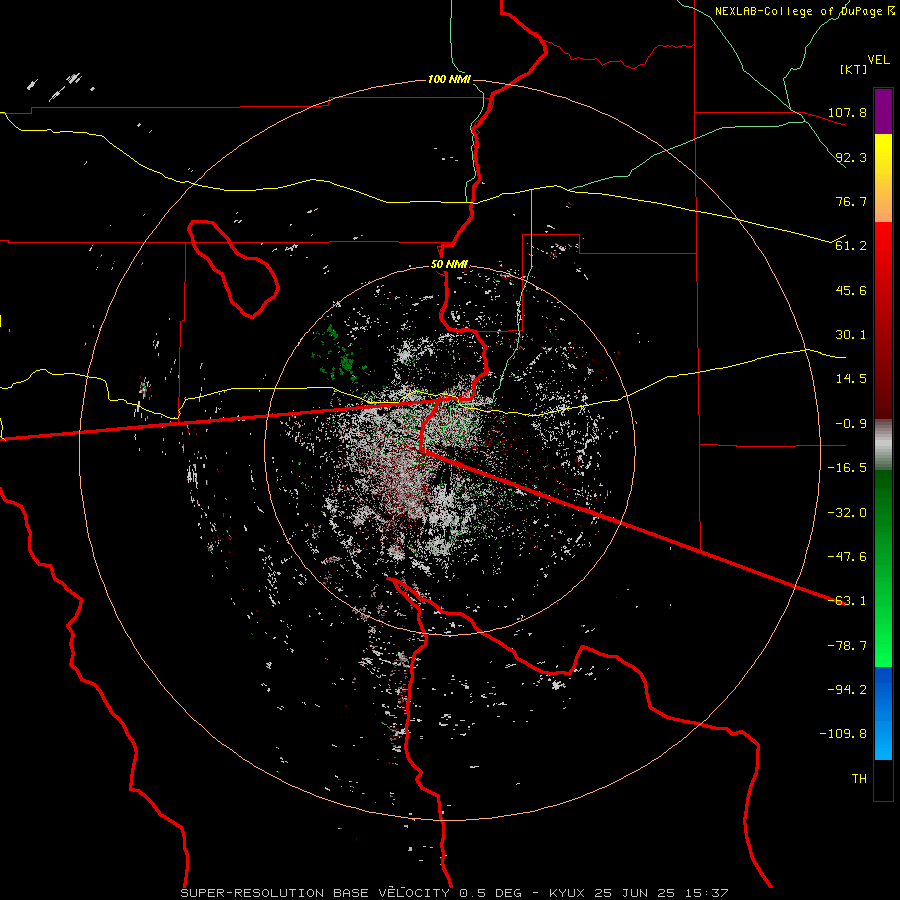Click the 100 NMI range ring label
The width and height of the screenshot is (900, 900).
449,79
